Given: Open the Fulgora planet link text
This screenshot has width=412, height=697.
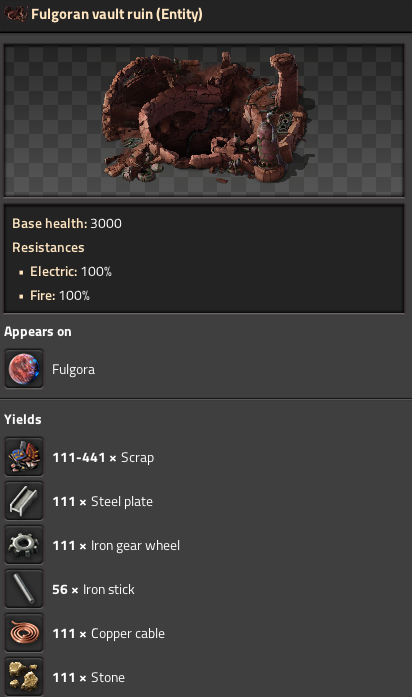Looking at the screenshot, I should (73, 369).
